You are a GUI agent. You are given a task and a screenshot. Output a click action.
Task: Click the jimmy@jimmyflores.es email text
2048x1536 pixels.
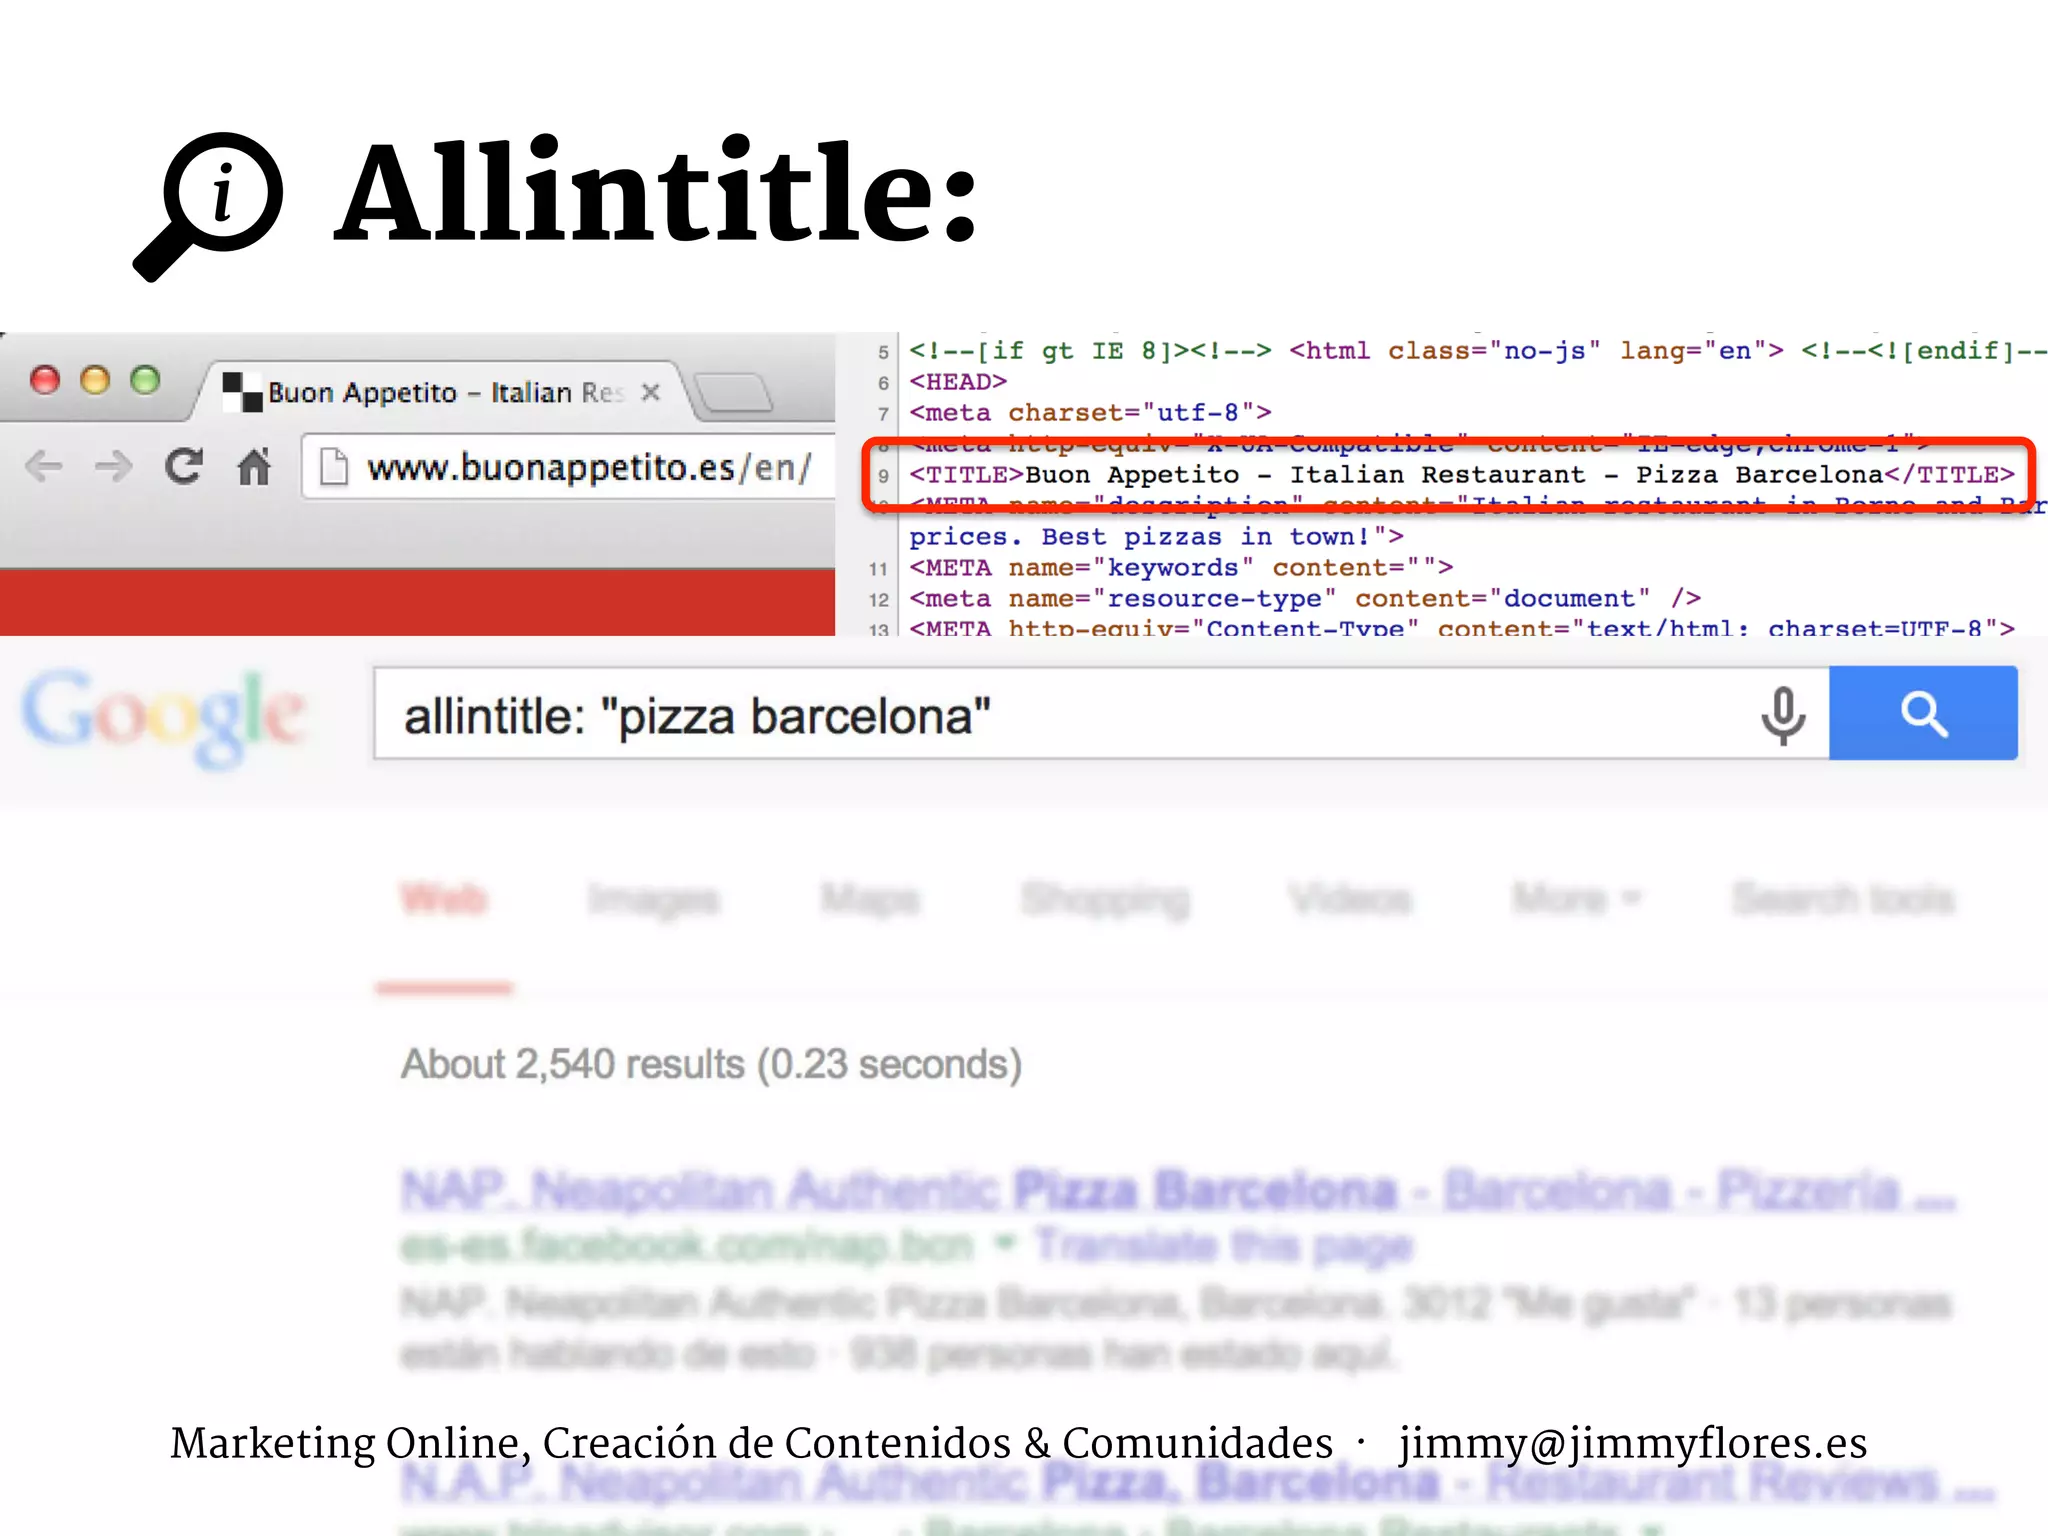pos(1633,1443)
